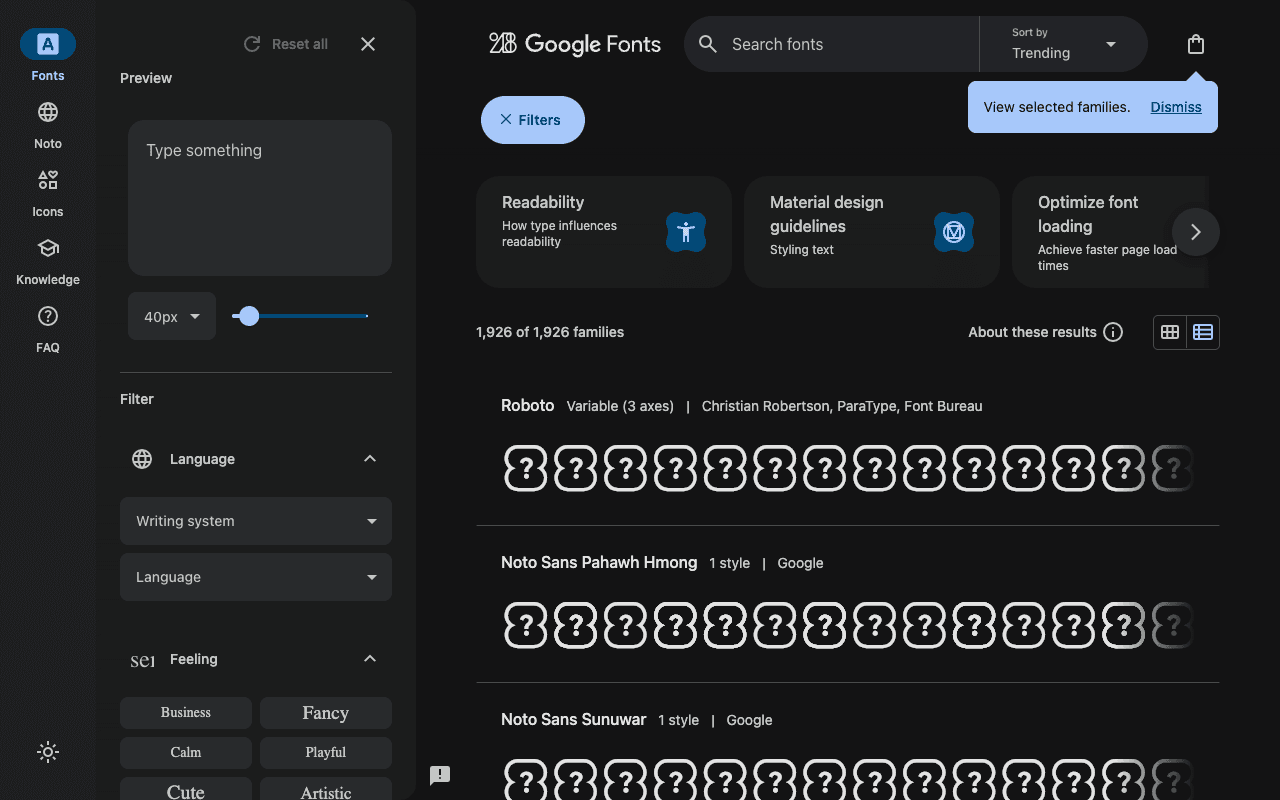Reset all filter settings
The width and height of the screenshot is (1280, 800).
[285, 44]
